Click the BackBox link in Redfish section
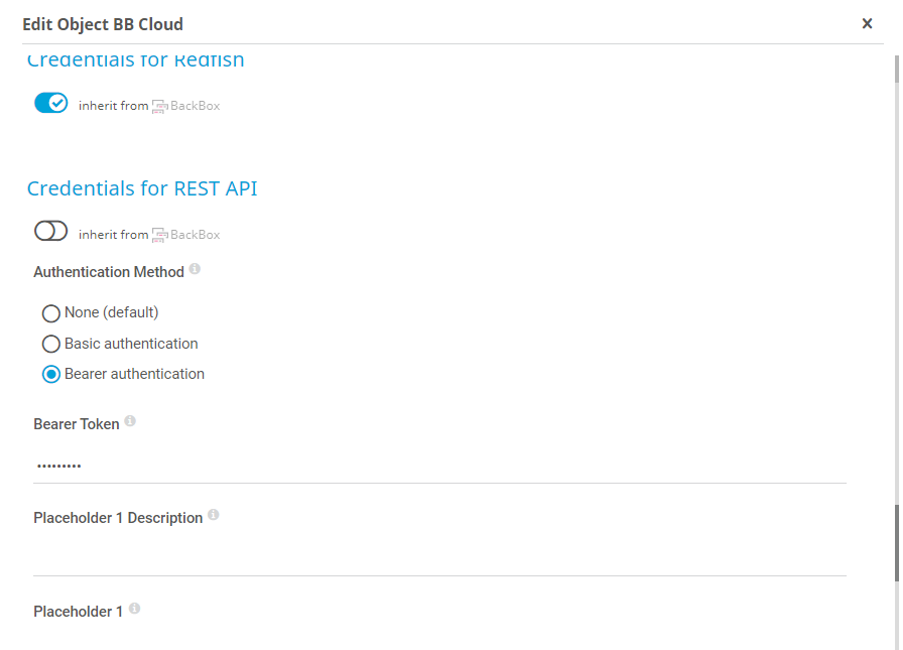903x650 pixels. [x=195, y=106]
